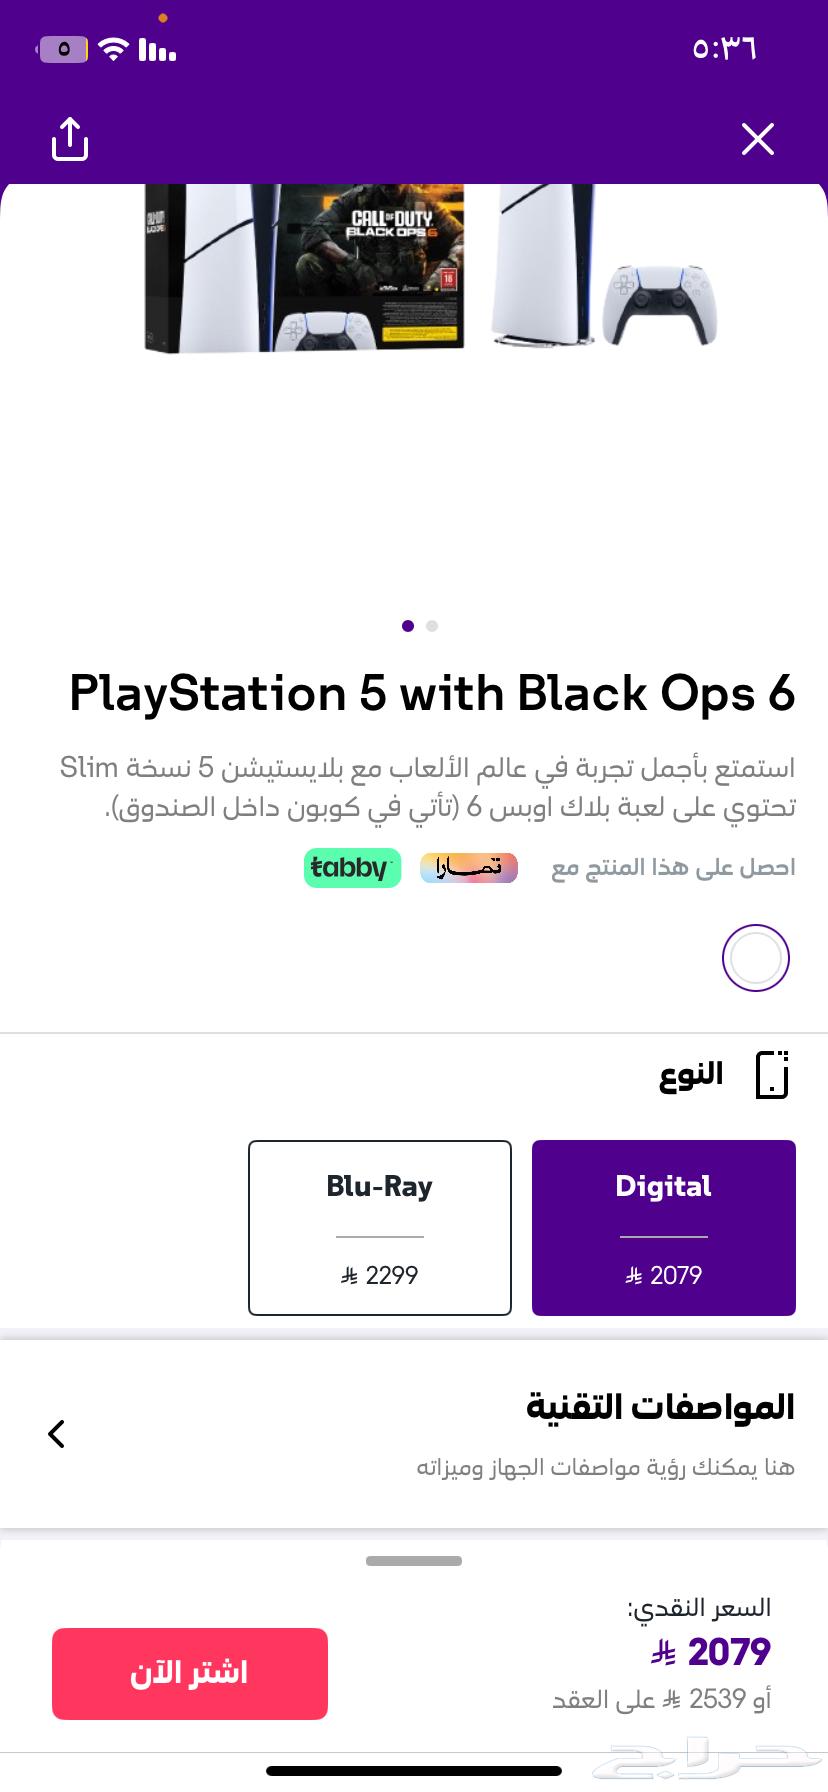Screen dimensions: 828x1792
Task: Tap the orange camera indicator dot
Action: (x=162, y=17)
